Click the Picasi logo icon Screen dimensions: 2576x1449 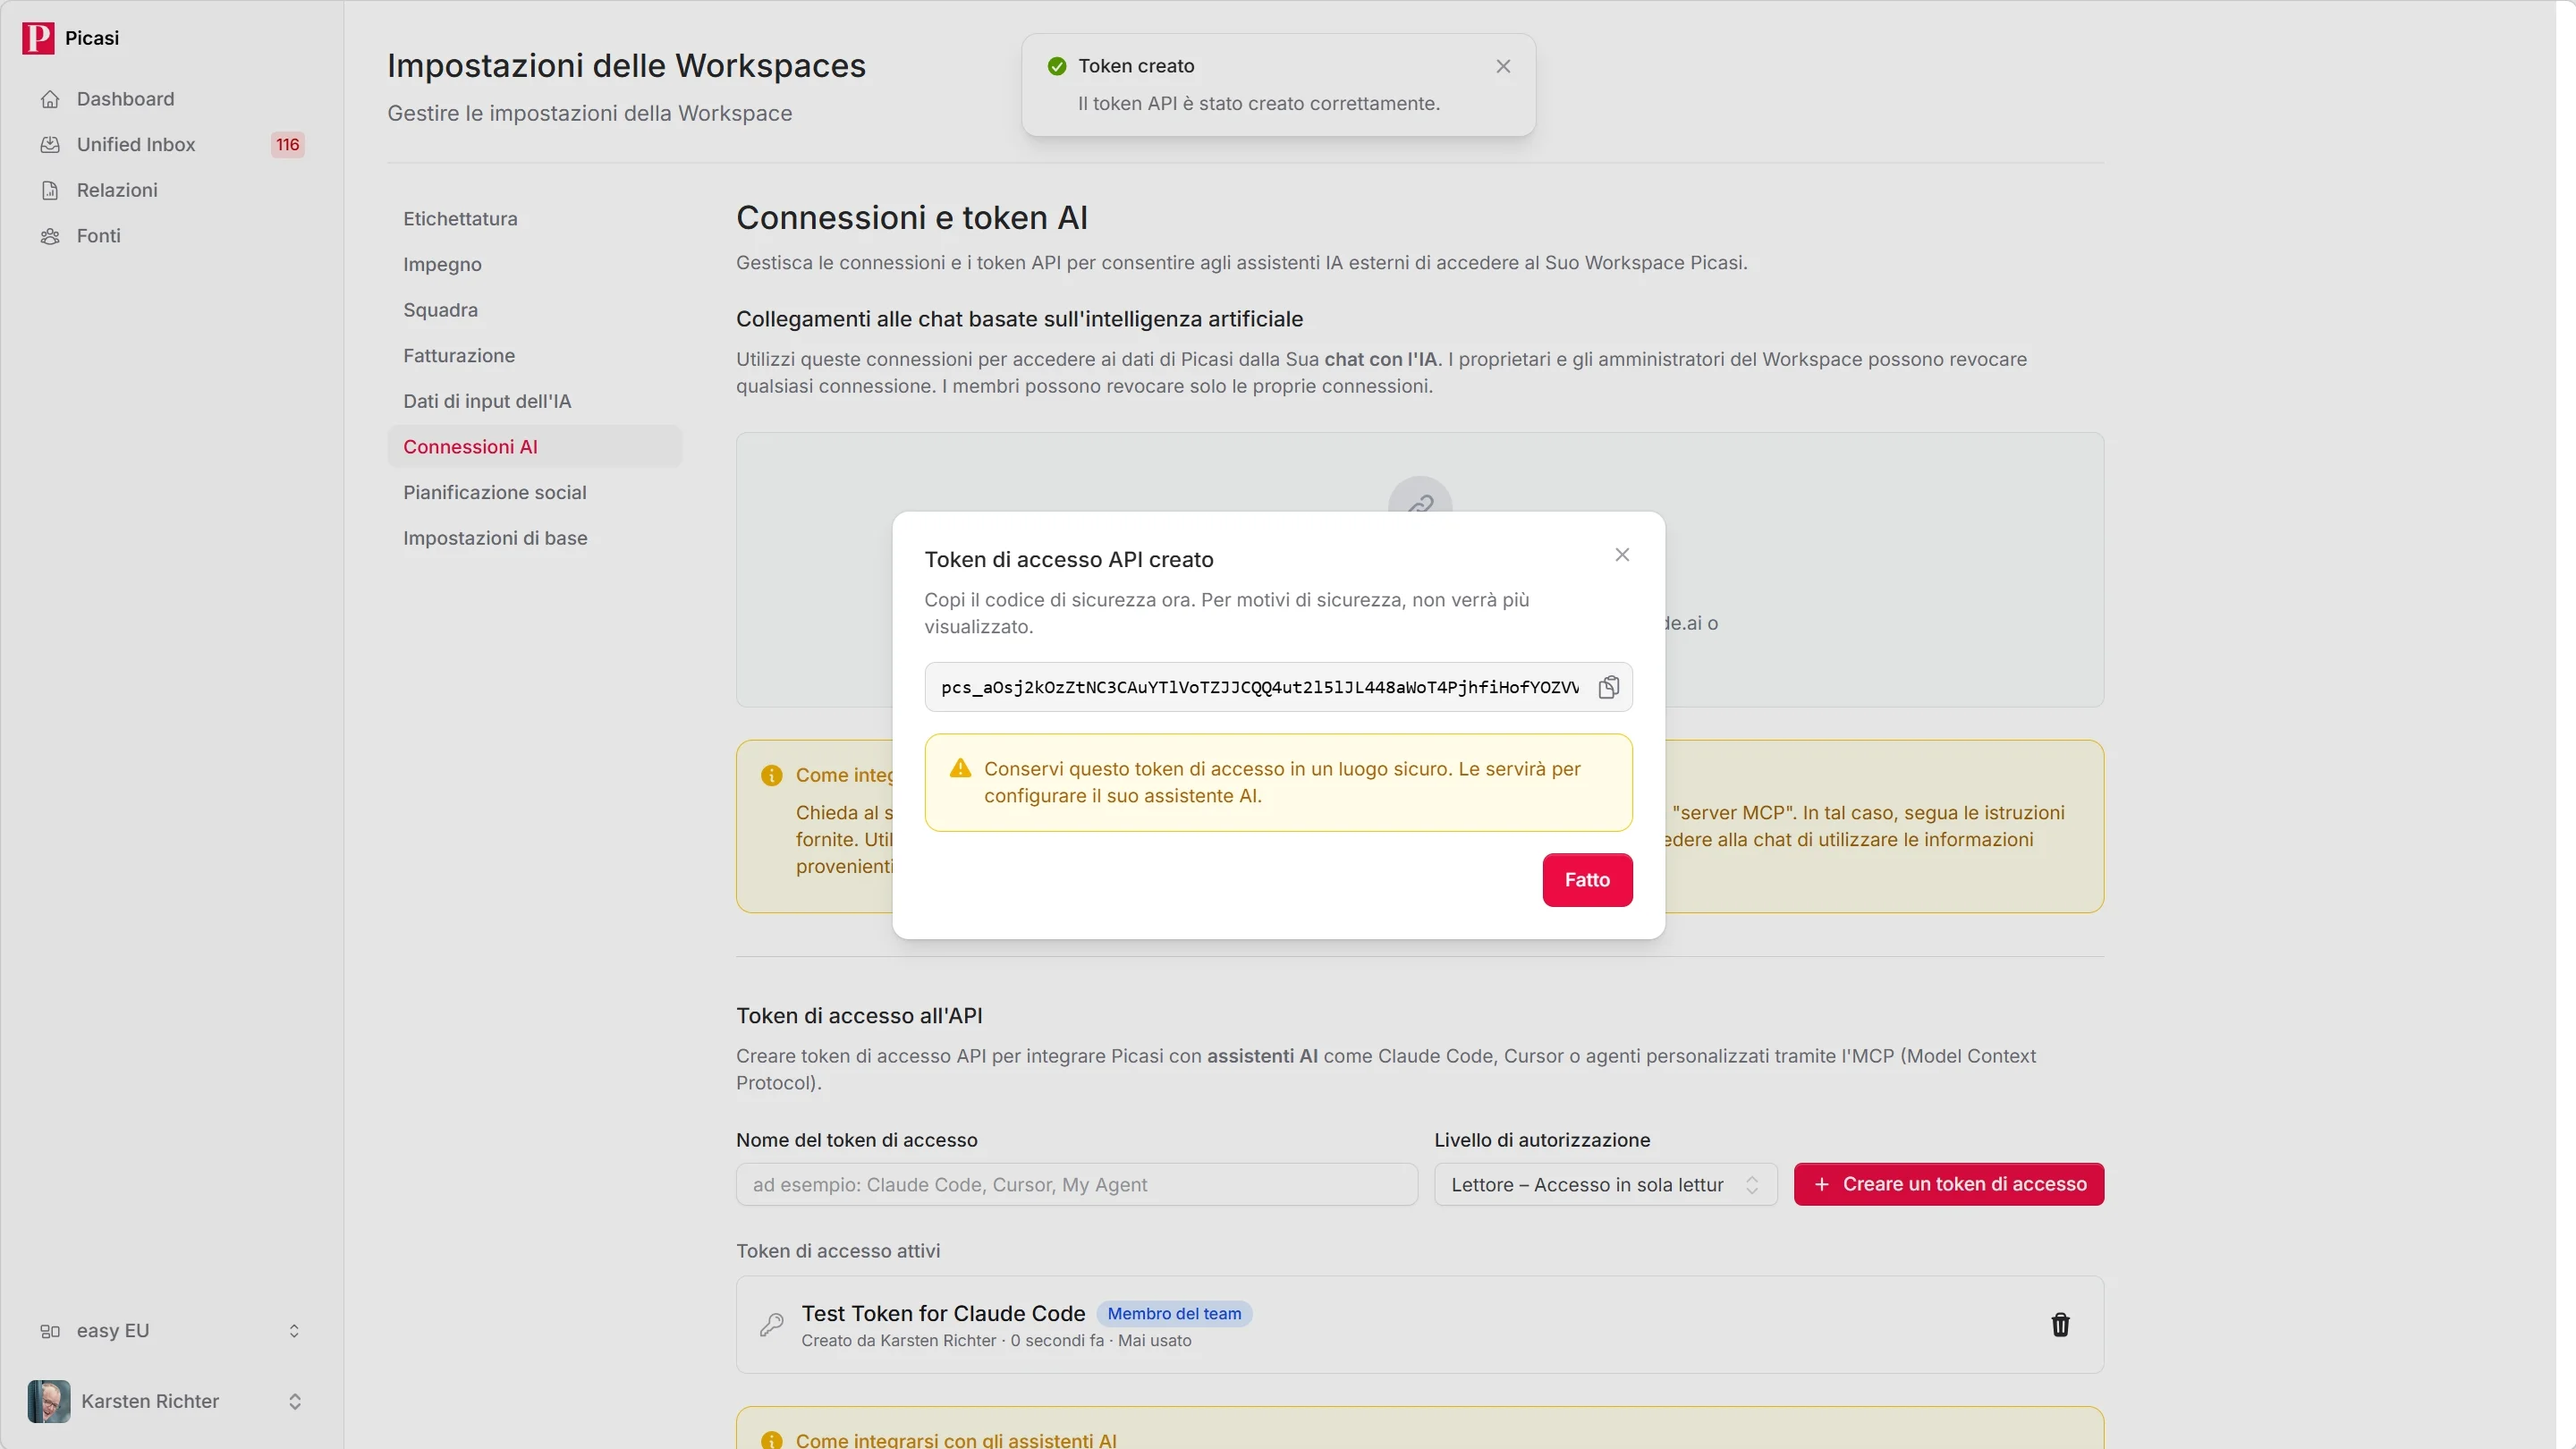38,38
